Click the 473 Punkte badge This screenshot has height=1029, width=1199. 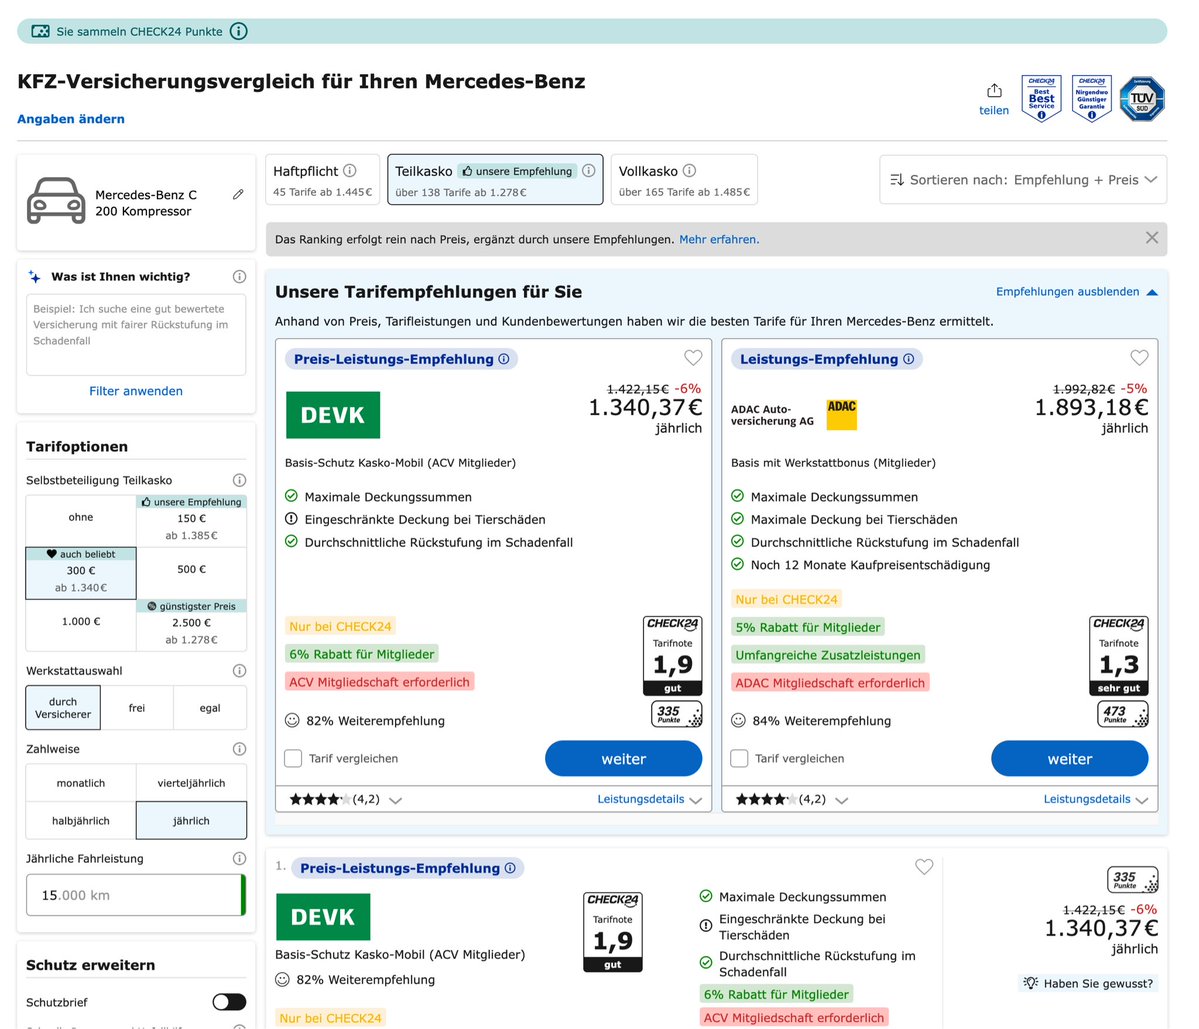tap(1123, 714)
